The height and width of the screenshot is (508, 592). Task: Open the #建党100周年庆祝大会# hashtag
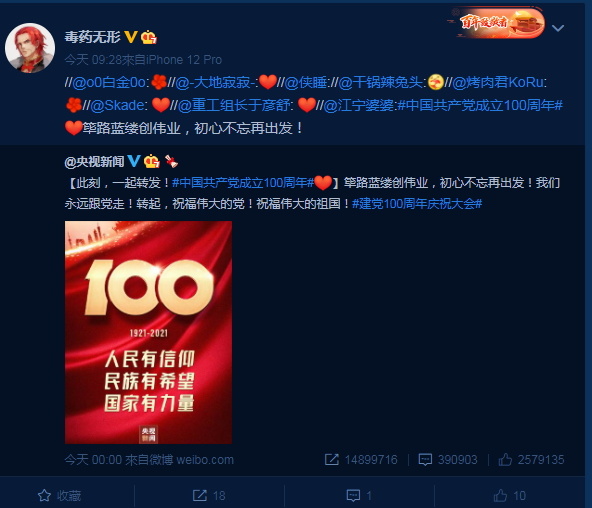(x=417, y=204)
